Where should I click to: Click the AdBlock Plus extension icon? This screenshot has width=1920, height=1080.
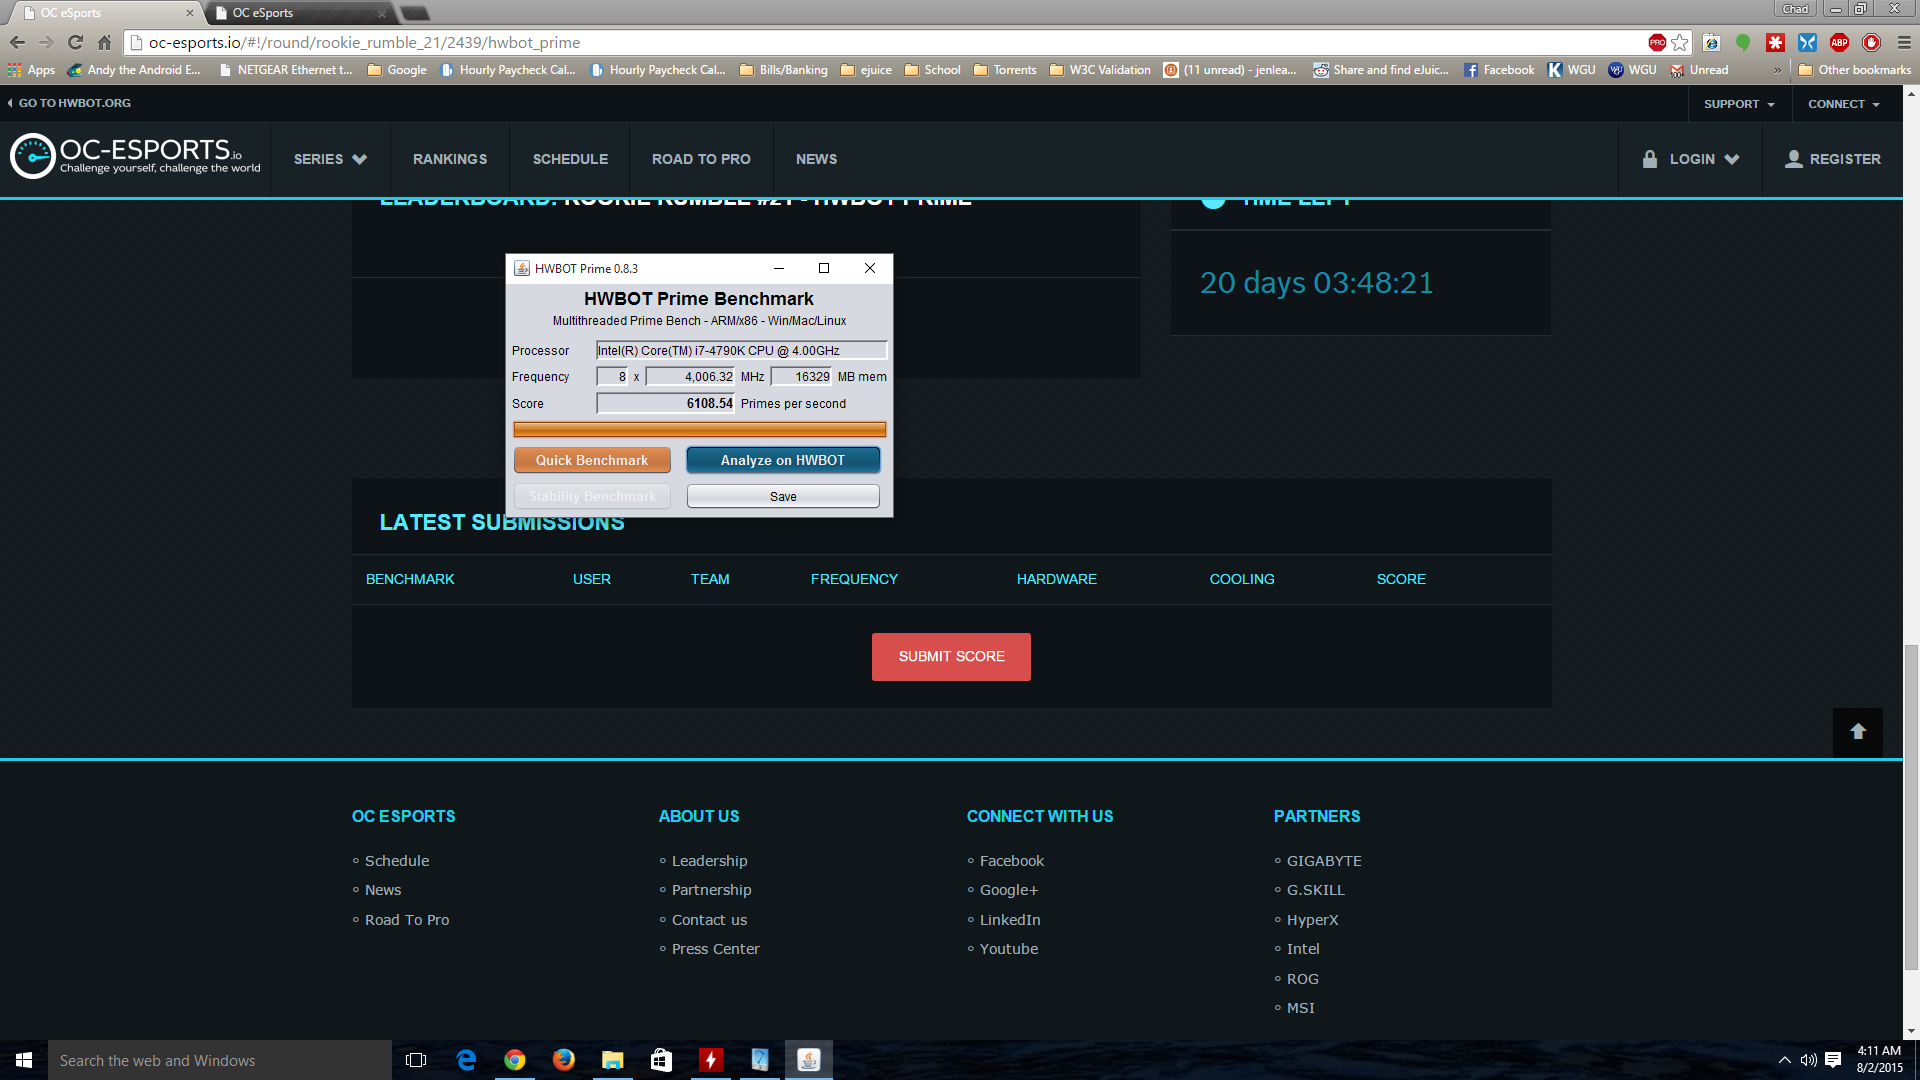[x=1839, y=42]
